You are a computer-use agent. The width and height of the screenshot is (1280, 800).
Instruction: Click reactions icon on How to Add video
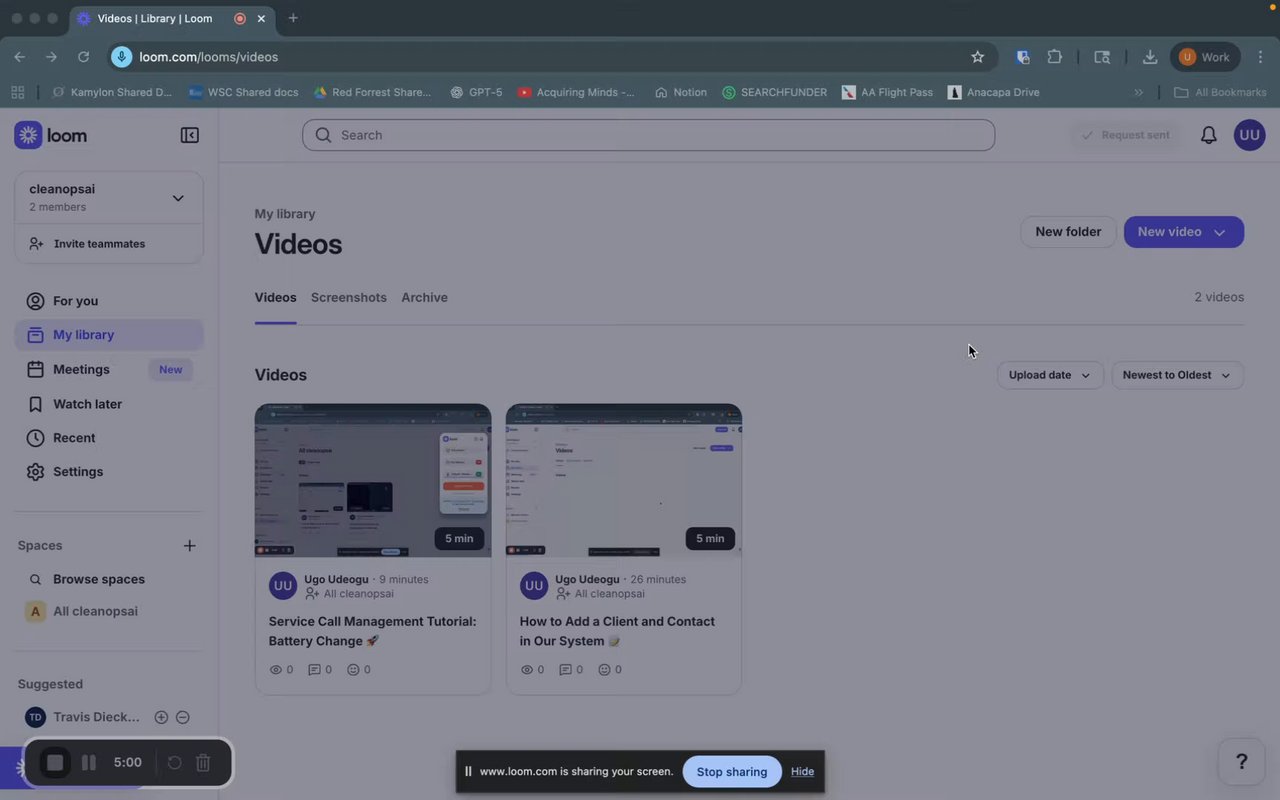[x=604, y=670]
